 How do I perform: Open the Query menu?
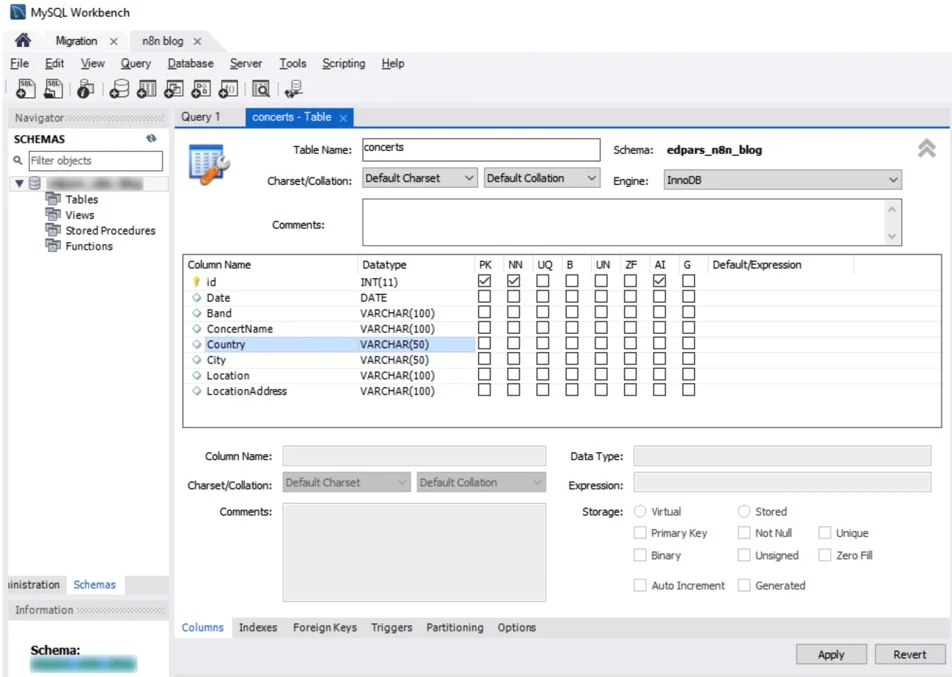tap(135, 63)
